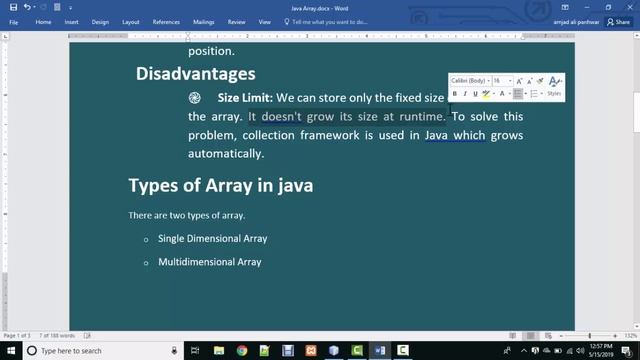The width and height of the screenshot is (640, 360).
Task: Click the tab selector at ruler corner
Action: click(5, 36)
